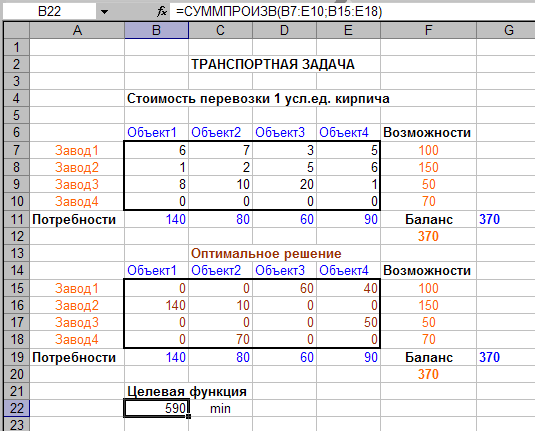
Task: Click solution cell E15 with value 40
Action: pos(348,288)
